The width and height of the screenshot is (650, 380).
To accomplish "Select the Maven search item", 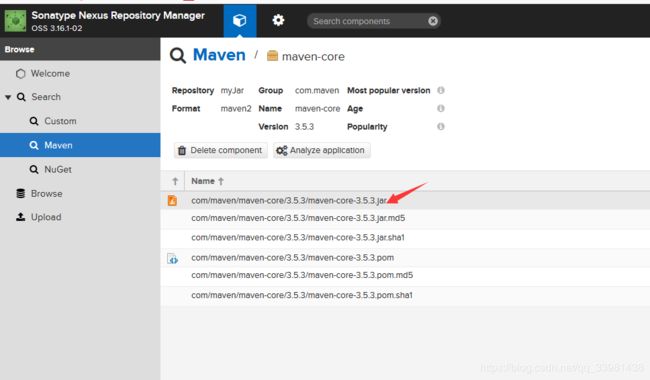I will click(80, 145).
